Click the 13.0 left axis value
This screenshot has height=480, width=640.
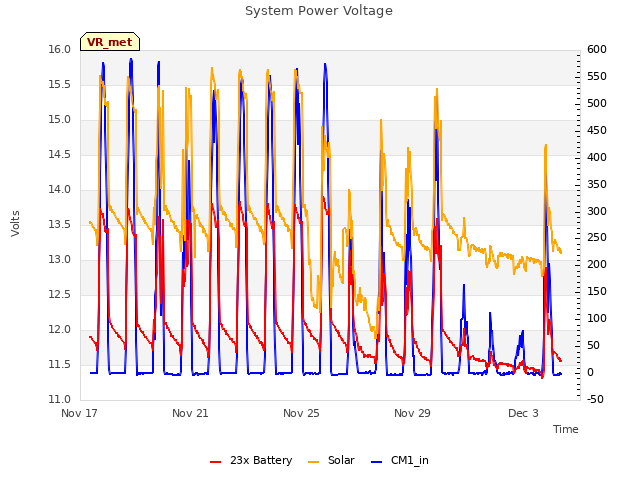tap(60, 259)
